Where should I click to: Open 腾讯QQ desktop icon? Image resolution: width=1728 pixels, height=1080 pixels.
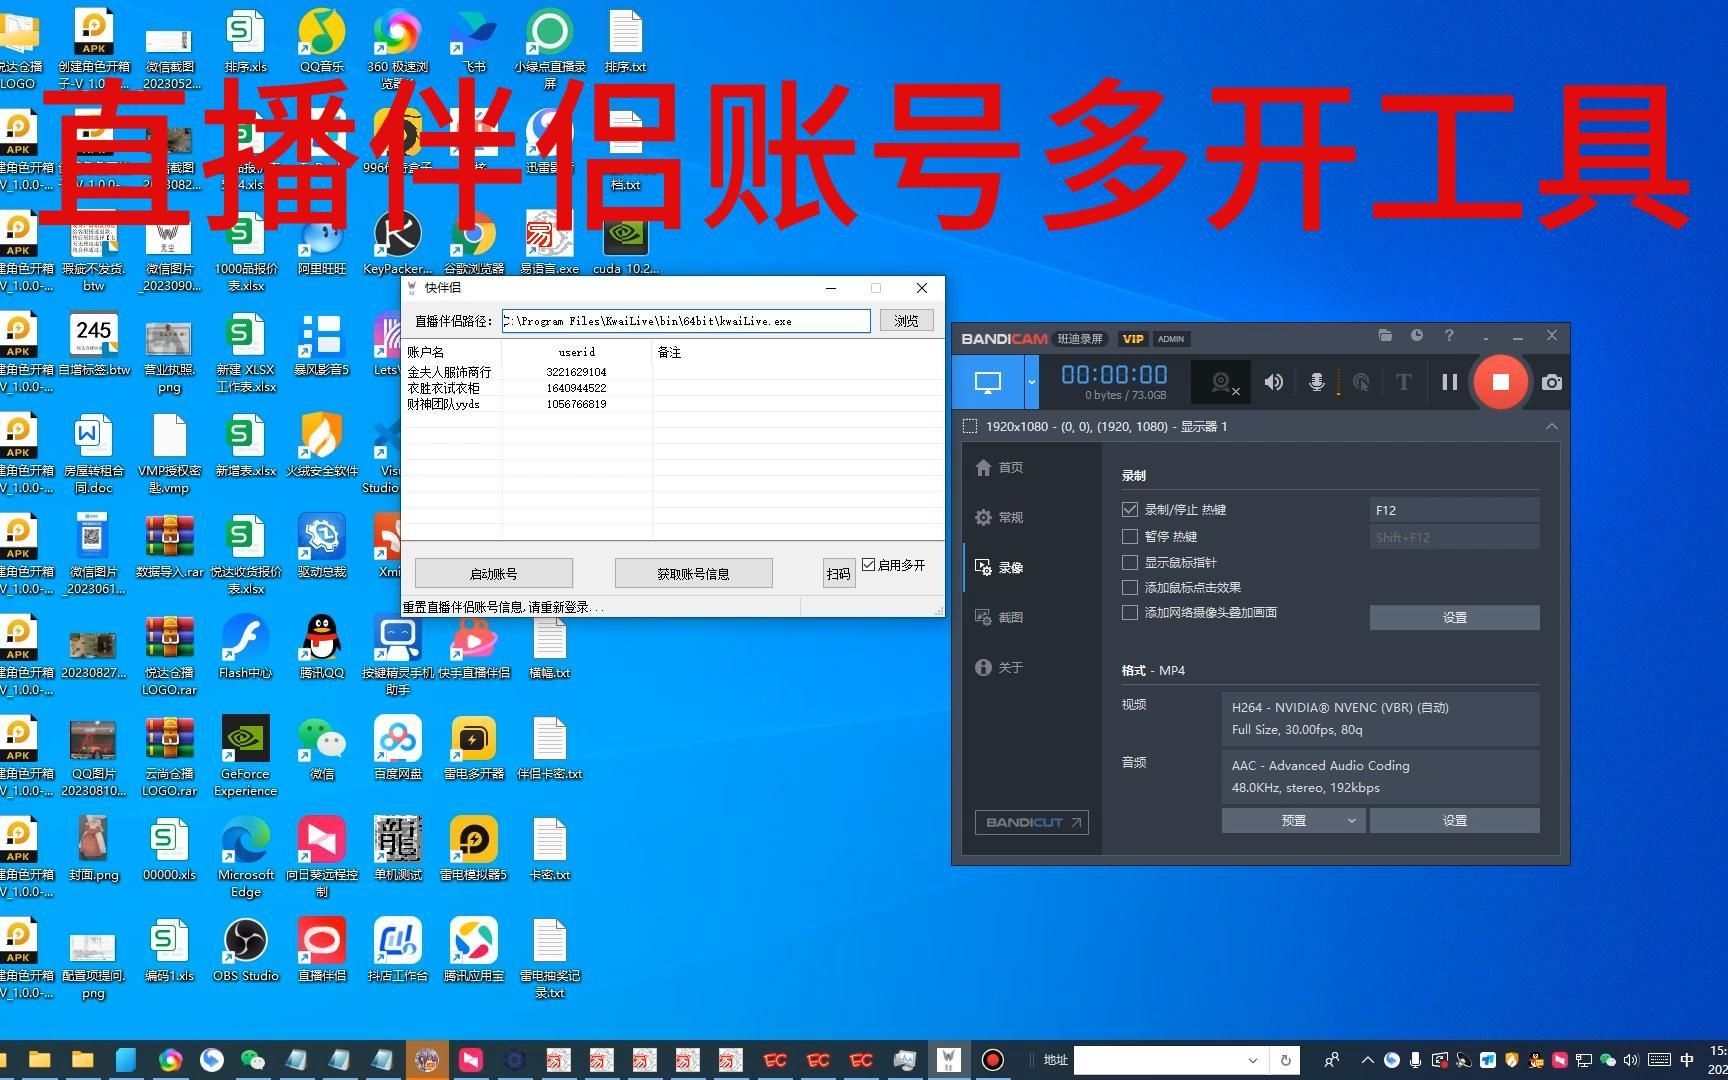tap(321, 648)
